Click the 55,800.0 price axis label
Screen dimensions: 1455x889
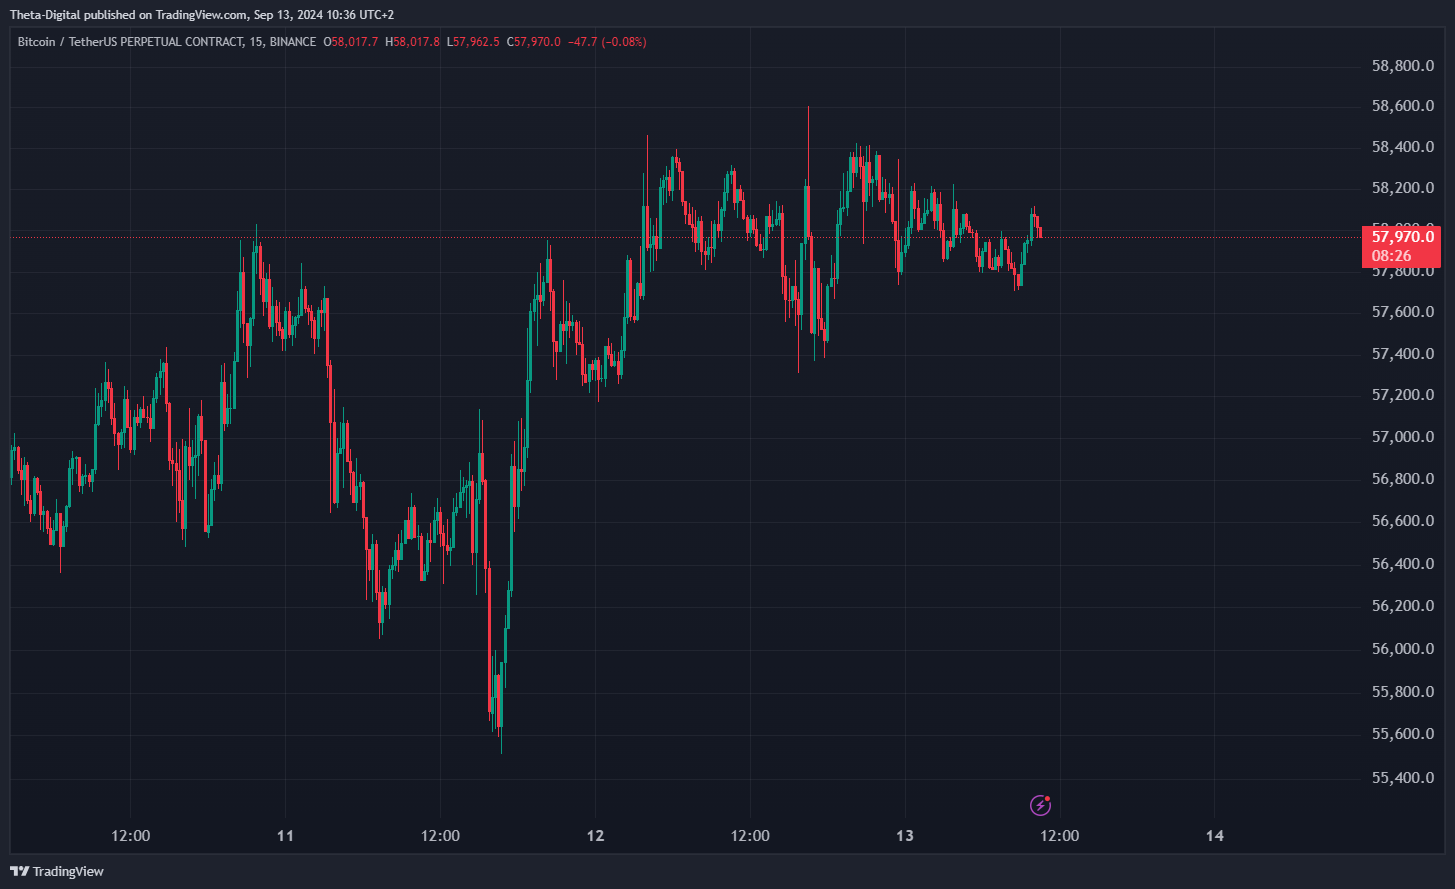pyautogui.click(x=1402, y=692)
